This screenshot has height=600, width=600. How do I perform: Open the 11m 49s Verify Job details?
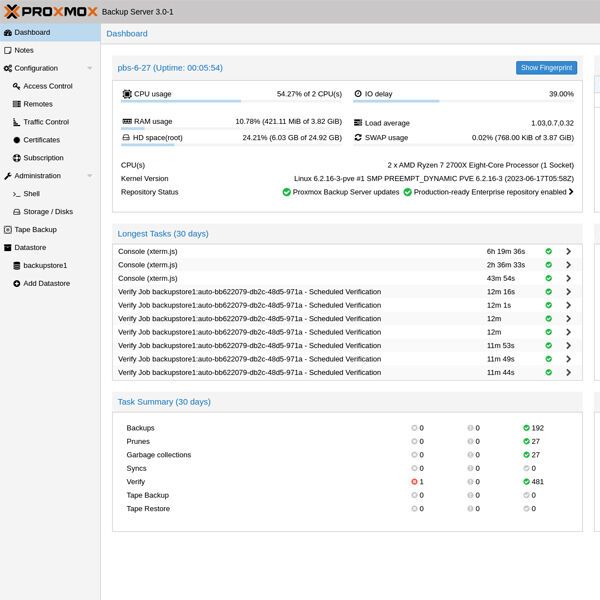click(569, 359)
